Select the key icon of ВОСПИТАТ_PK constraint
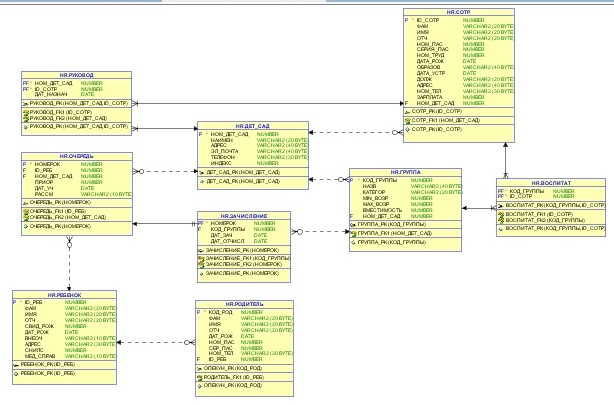The image size is (614, 405). (501, 206)
